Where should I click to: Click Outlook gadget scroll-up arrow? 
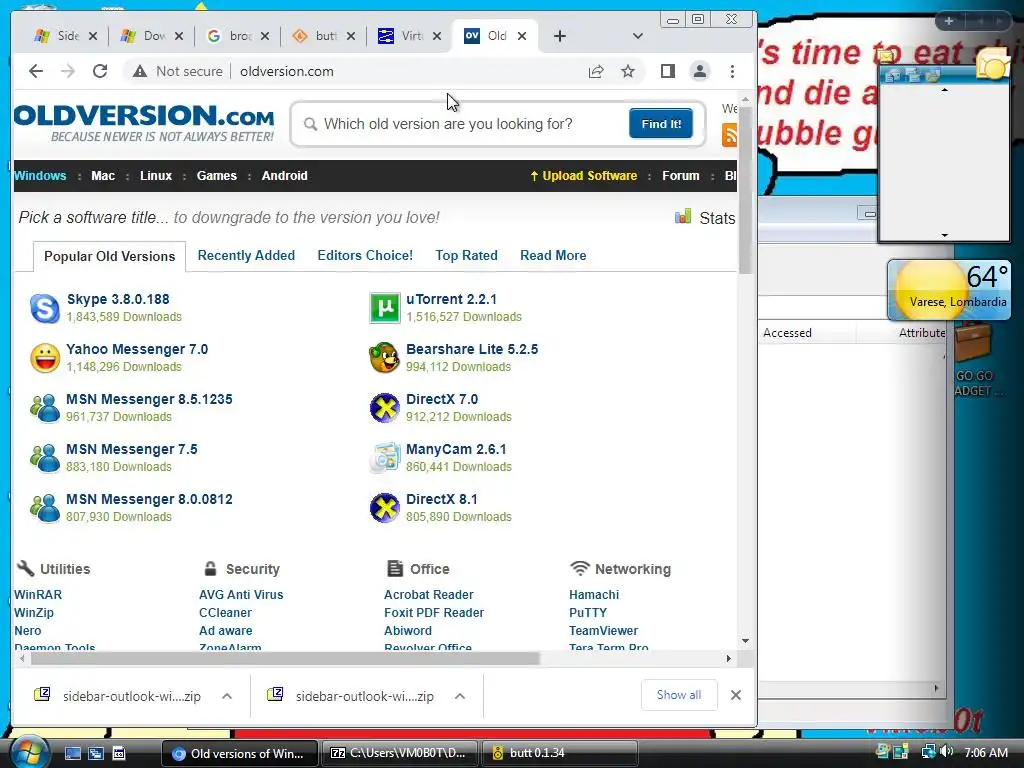tap(944, 90)
